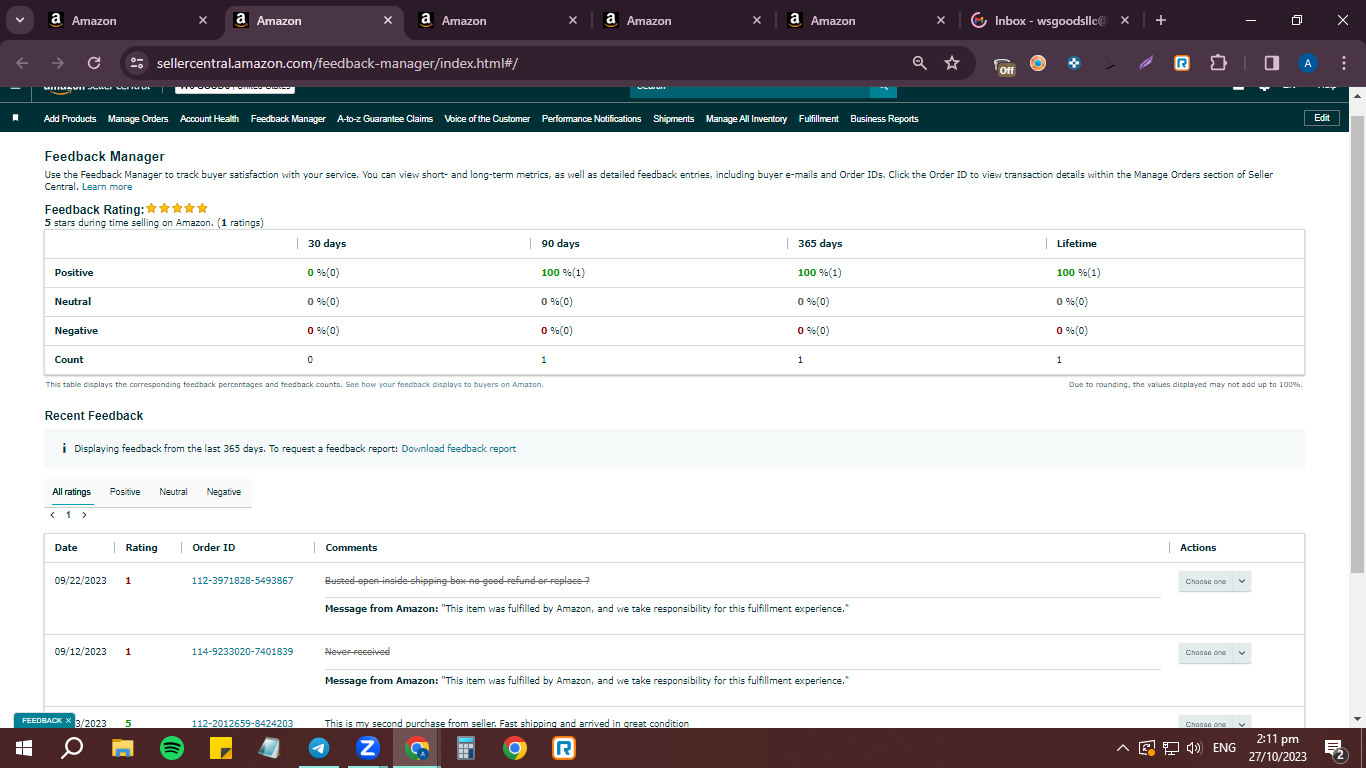Show hidden system tray icons

pos(1123,748)
